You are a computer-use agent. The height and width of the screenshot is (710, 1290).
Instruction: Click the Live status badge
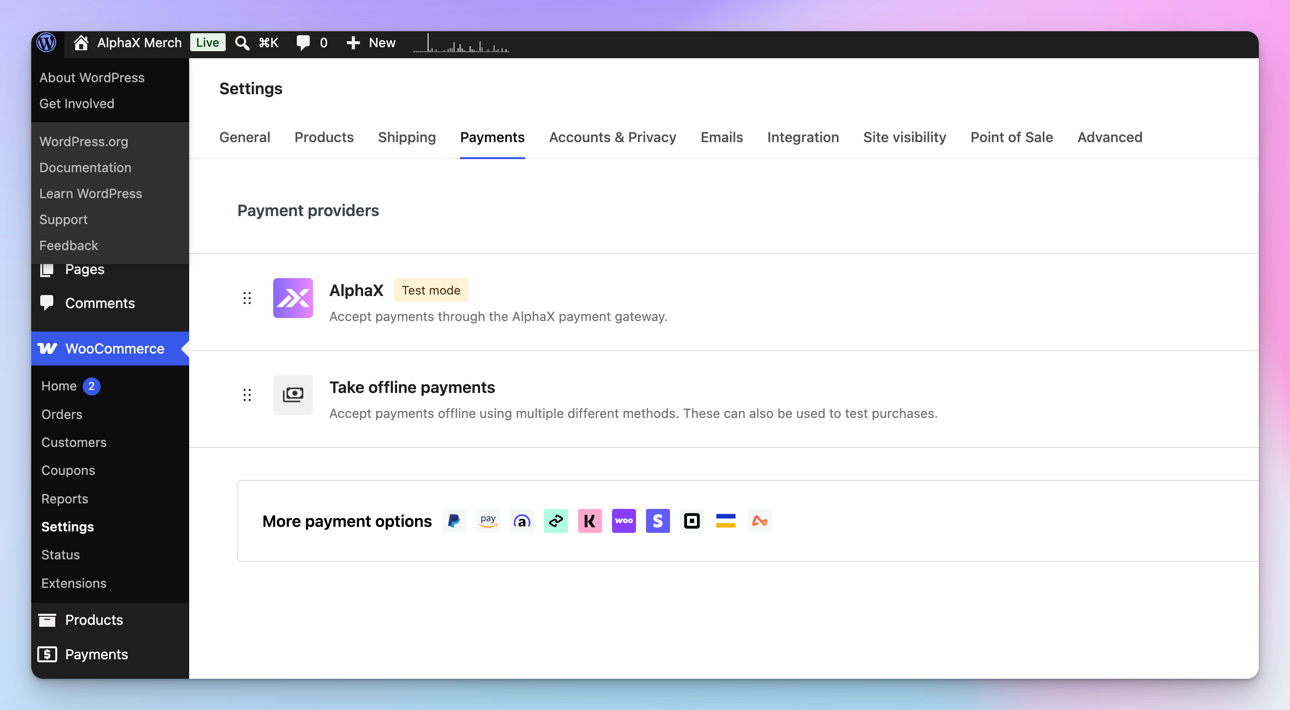click(x=207, y=43)
